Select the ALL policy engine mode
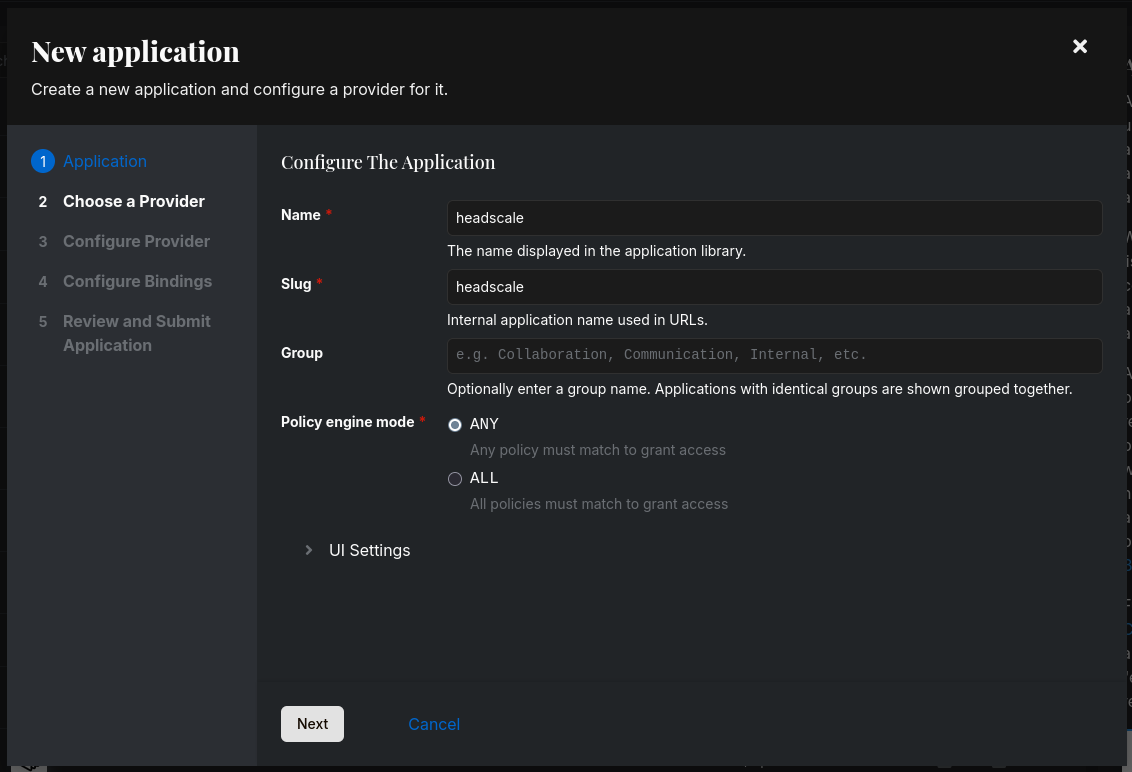Image resolution: width=1132 pixels, height=772 pixels. (455, 479)
